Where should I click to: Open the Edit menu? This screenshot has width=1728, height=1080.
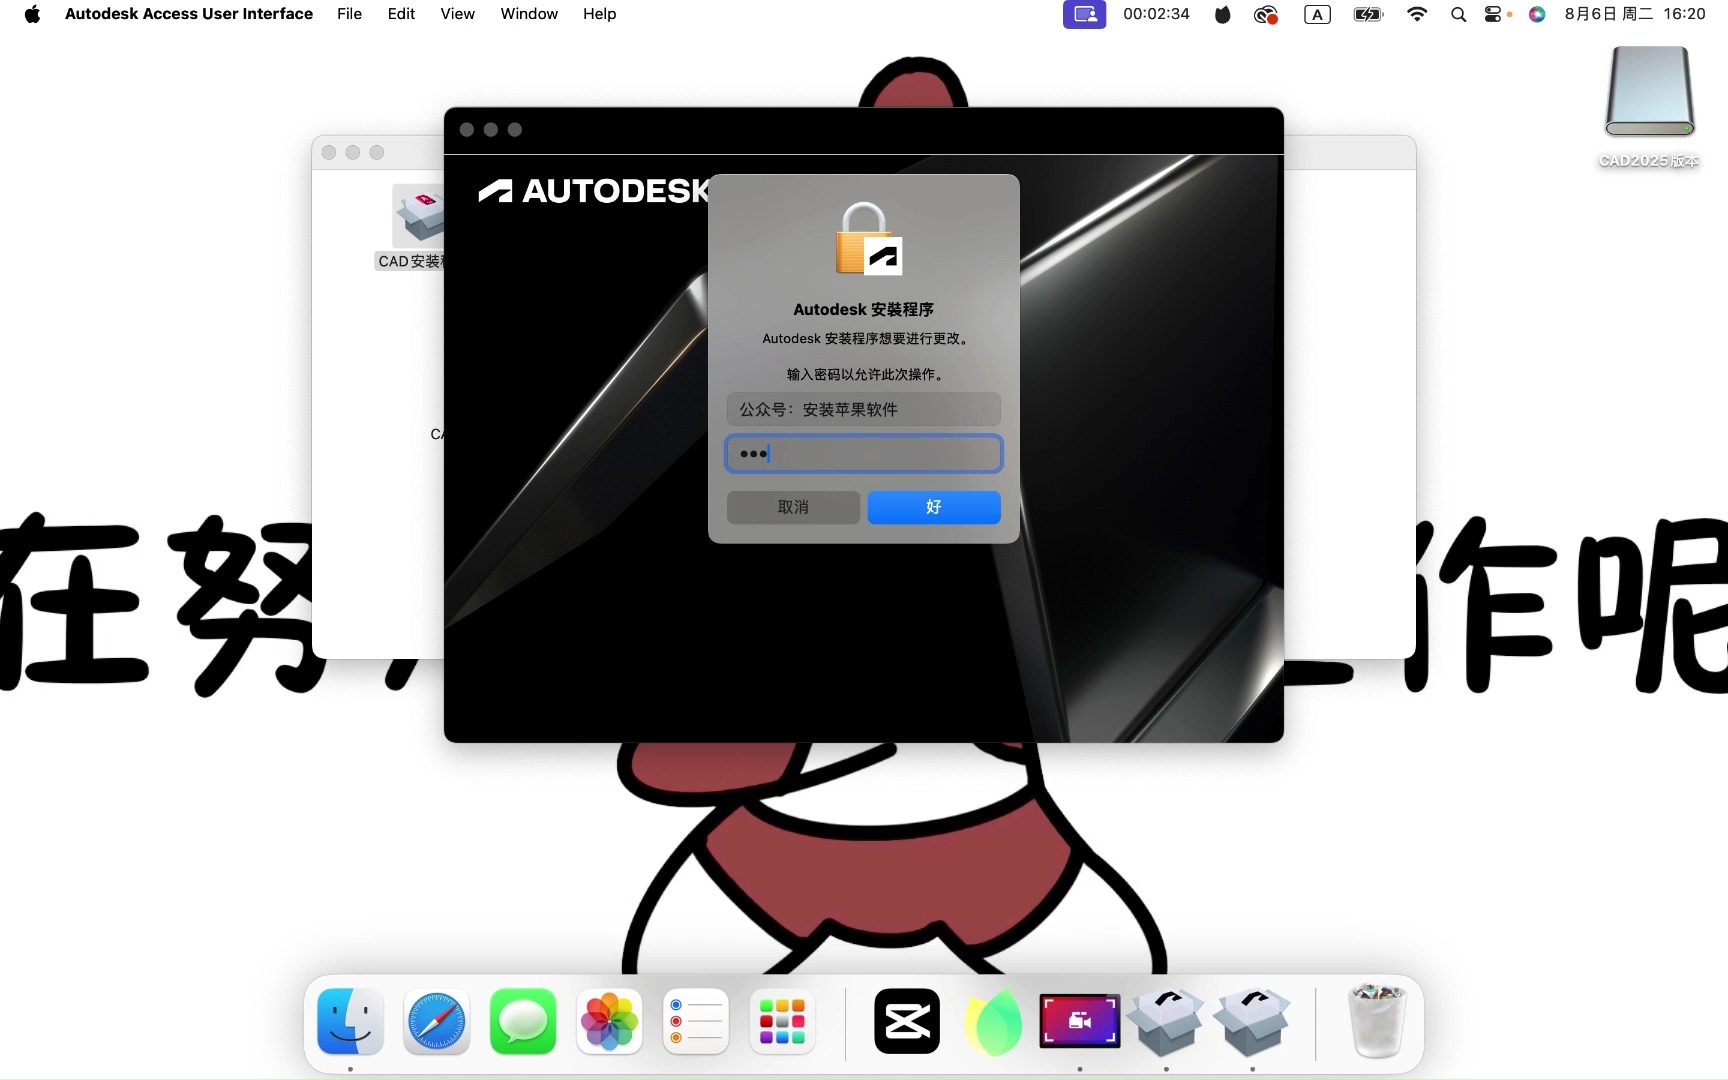[401, 14]
